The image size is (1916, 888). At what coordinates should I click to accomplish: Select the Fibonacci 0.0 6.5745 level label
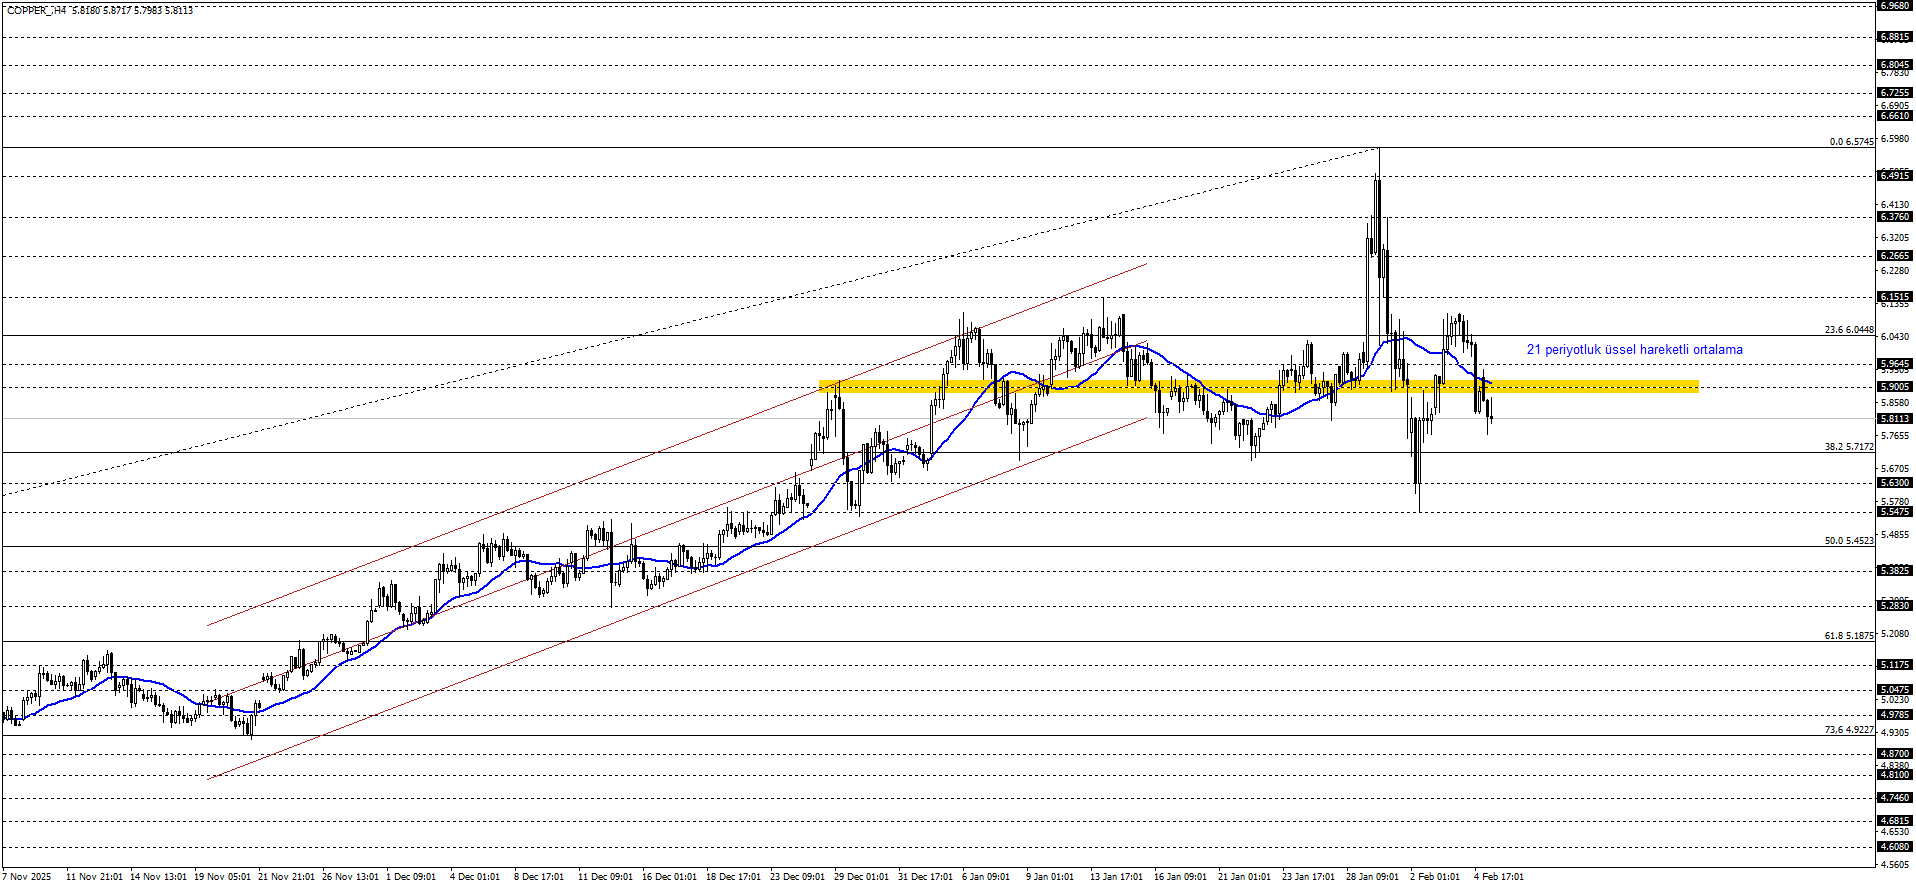pos(1851,142)
